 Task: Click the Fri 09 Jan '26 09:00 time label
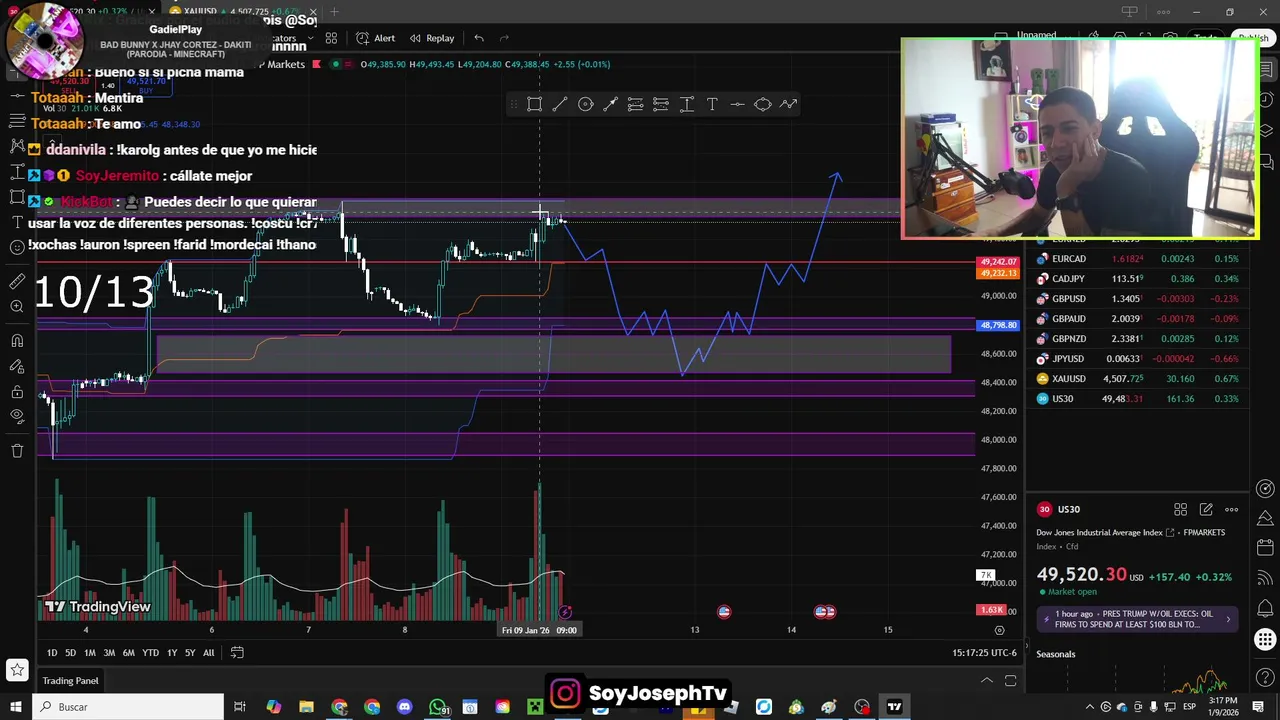540,631
